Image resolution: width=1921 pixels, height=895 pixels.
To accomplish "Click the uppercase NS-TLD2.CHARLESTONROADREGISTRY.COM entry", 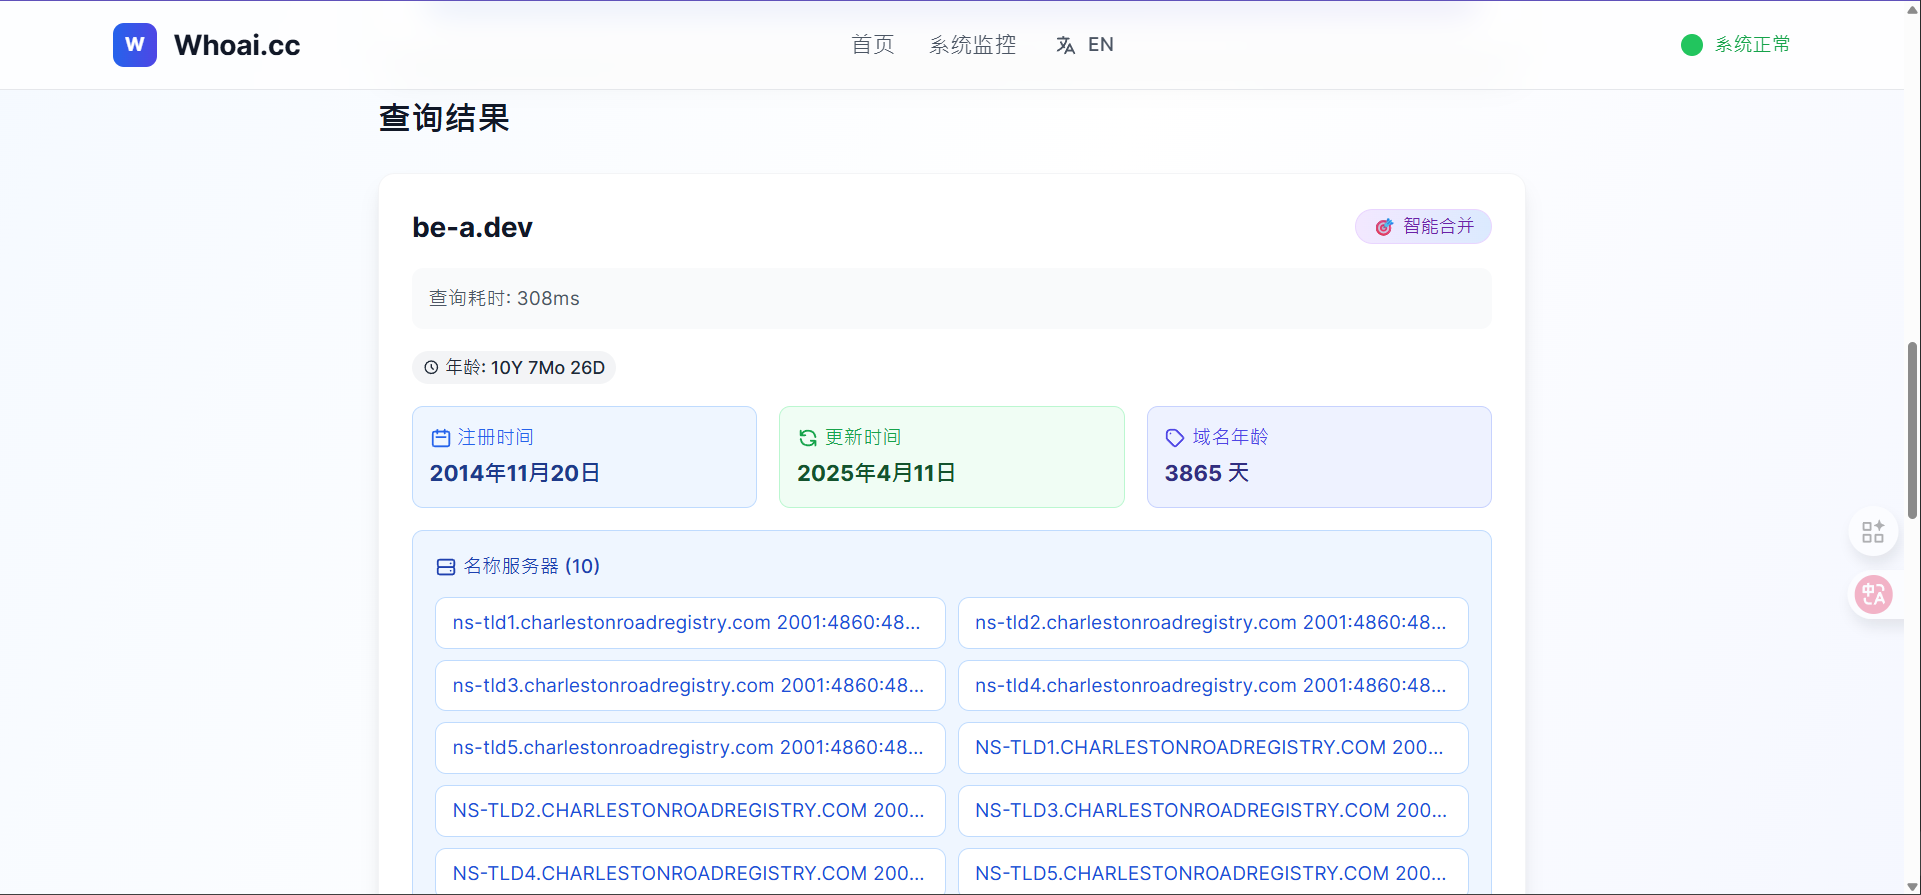I will (690, 811).
